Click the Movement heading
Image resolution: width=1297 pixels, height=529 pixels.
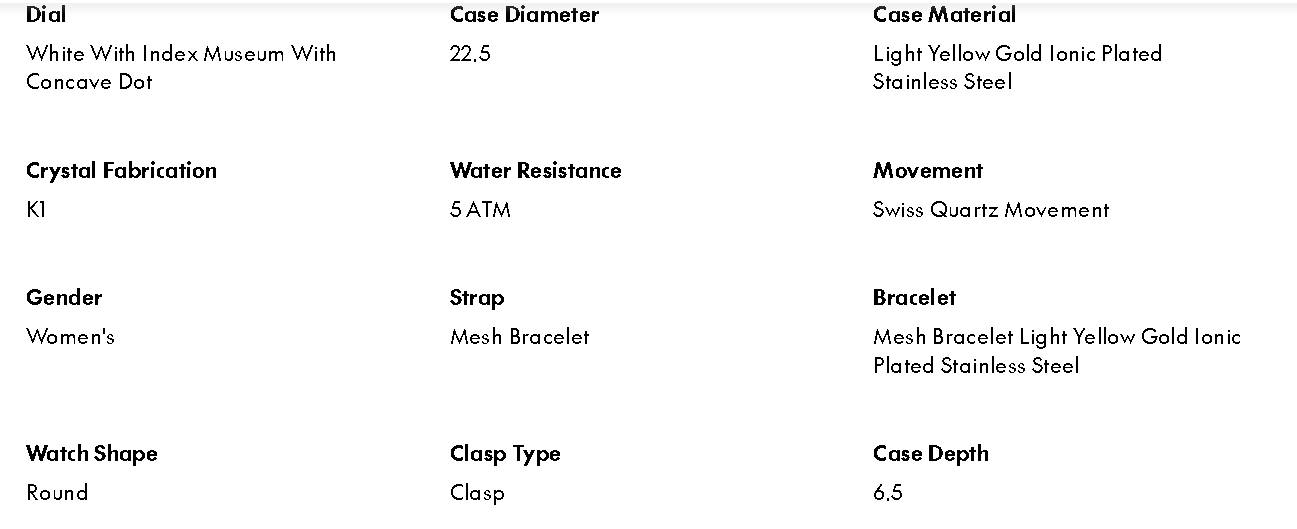pyautogui.click(x=928, y=171)
